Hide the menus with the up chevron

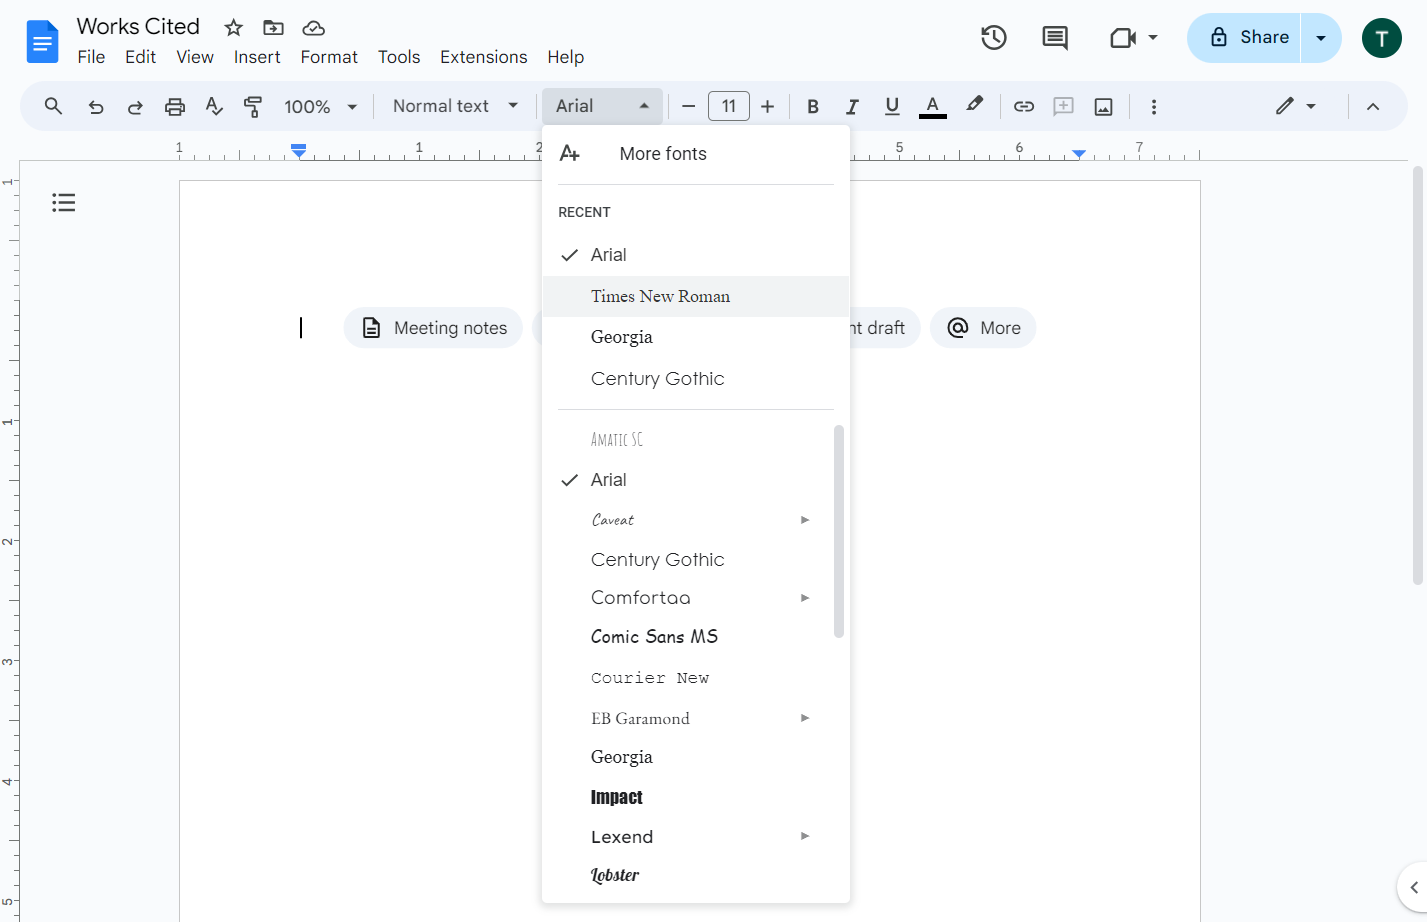pyautogui.click(x=1373, y=106)
